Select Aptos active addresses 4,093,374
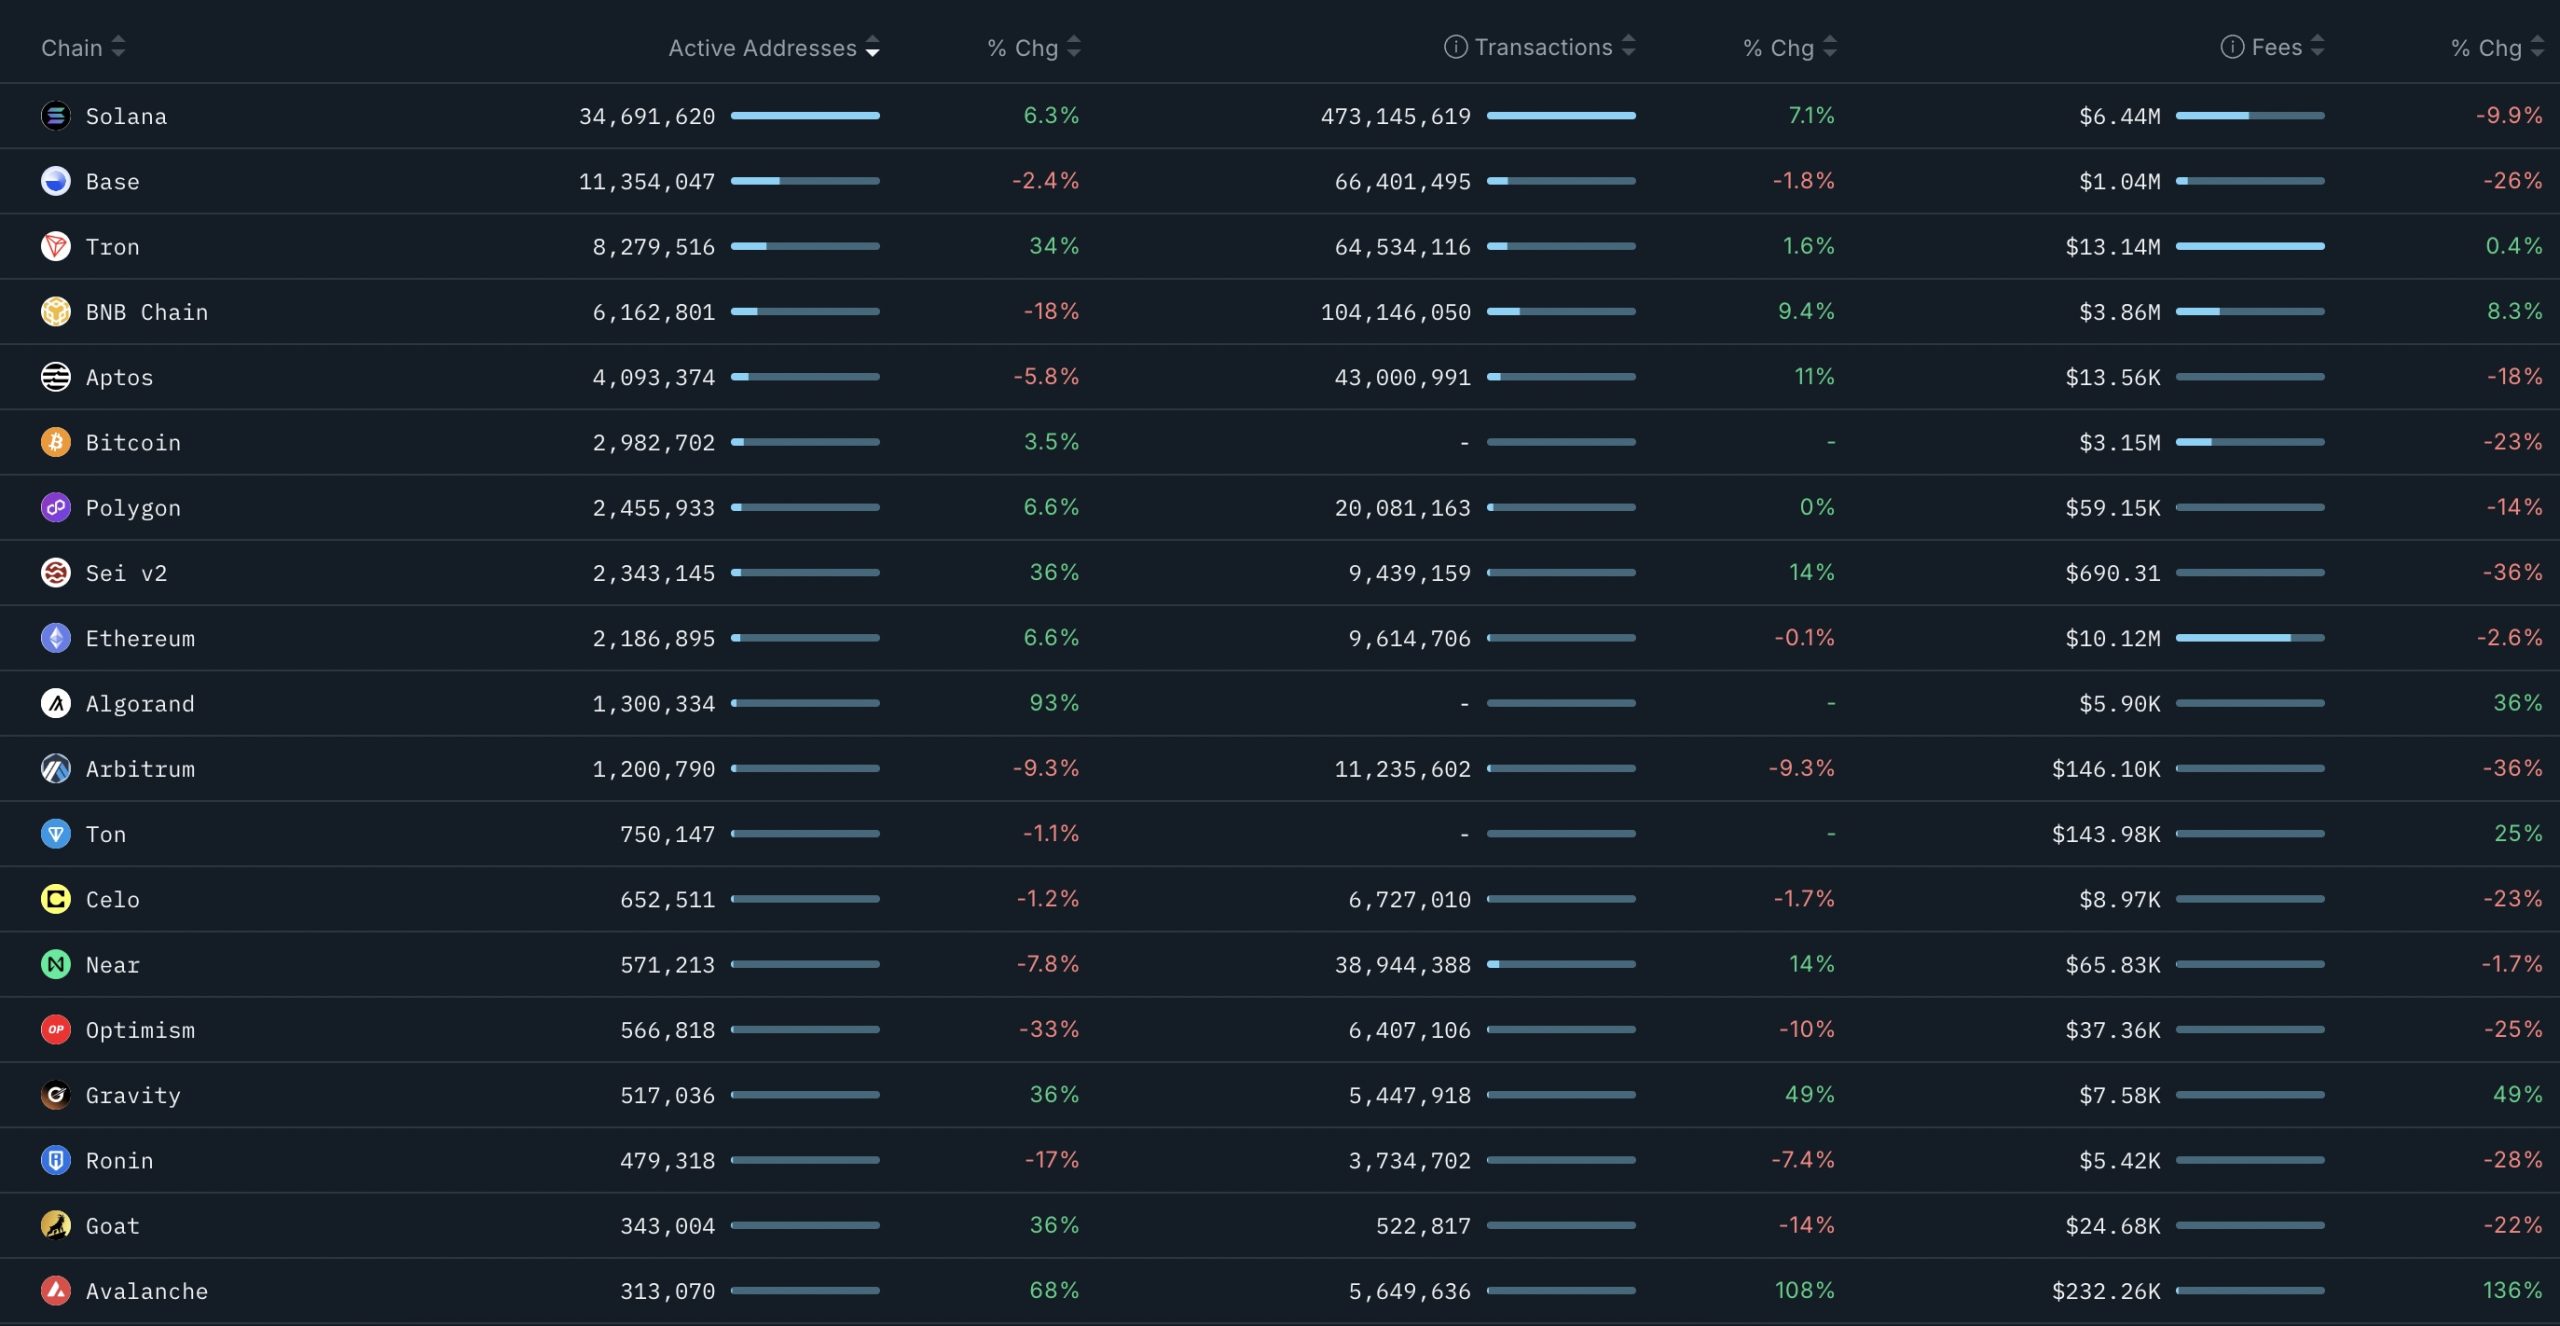 (654, 377)
